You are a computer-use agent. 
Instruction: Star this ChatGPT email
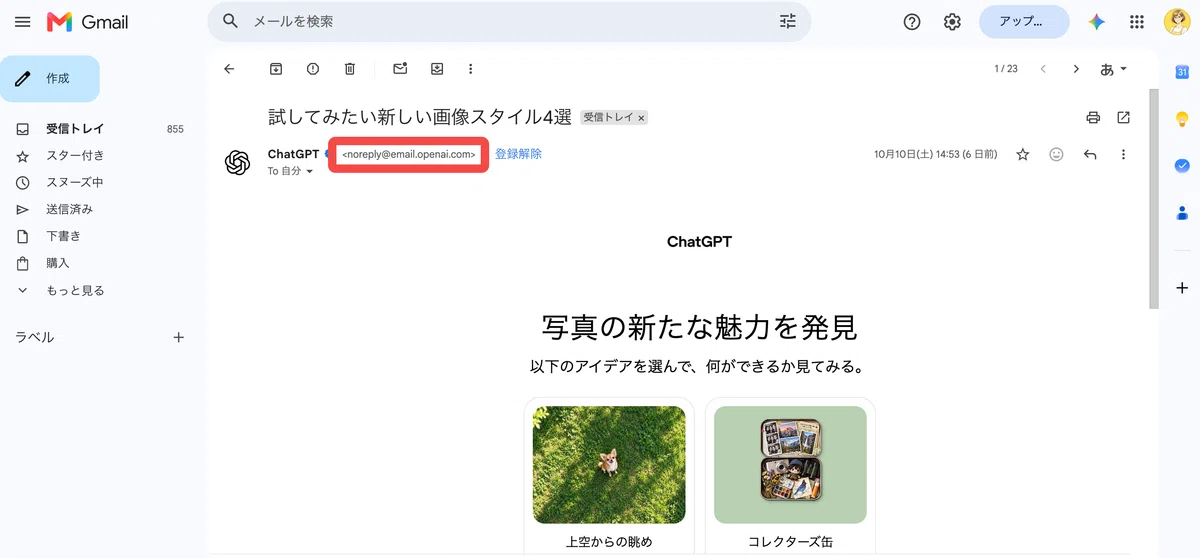pyautogui.click(x=1023, y=155)
